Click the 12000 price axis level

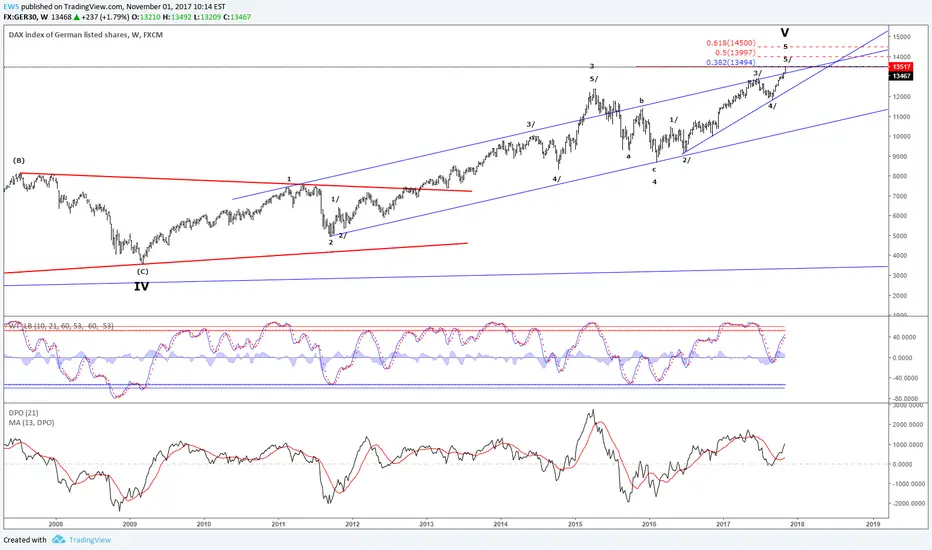click(x=902, y=96)
